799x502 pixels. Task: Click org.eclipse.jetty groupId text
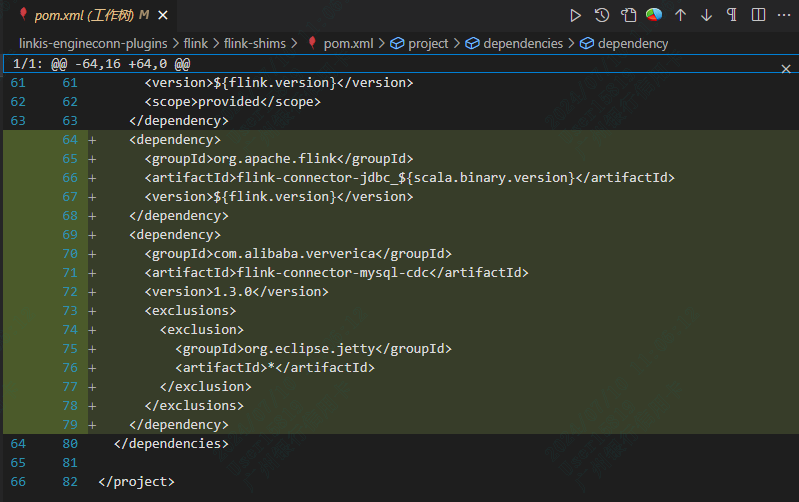pos(310,349)
